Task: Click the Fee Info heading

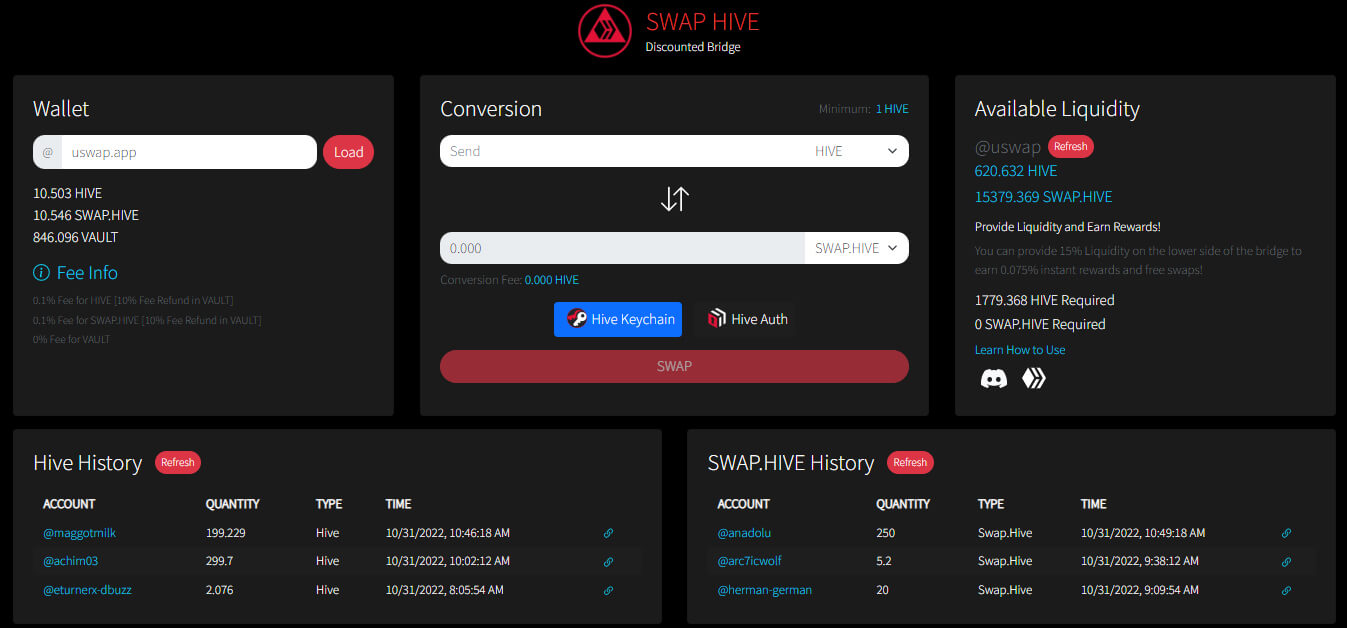Action: [x=87, y=273]
